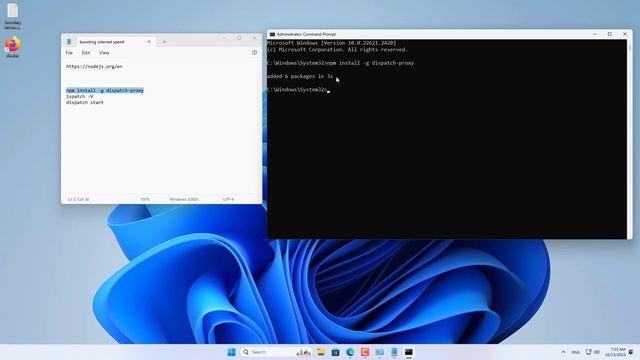
Task: Click the npm install command line in Command Prompt
Action: pos(341,63)
